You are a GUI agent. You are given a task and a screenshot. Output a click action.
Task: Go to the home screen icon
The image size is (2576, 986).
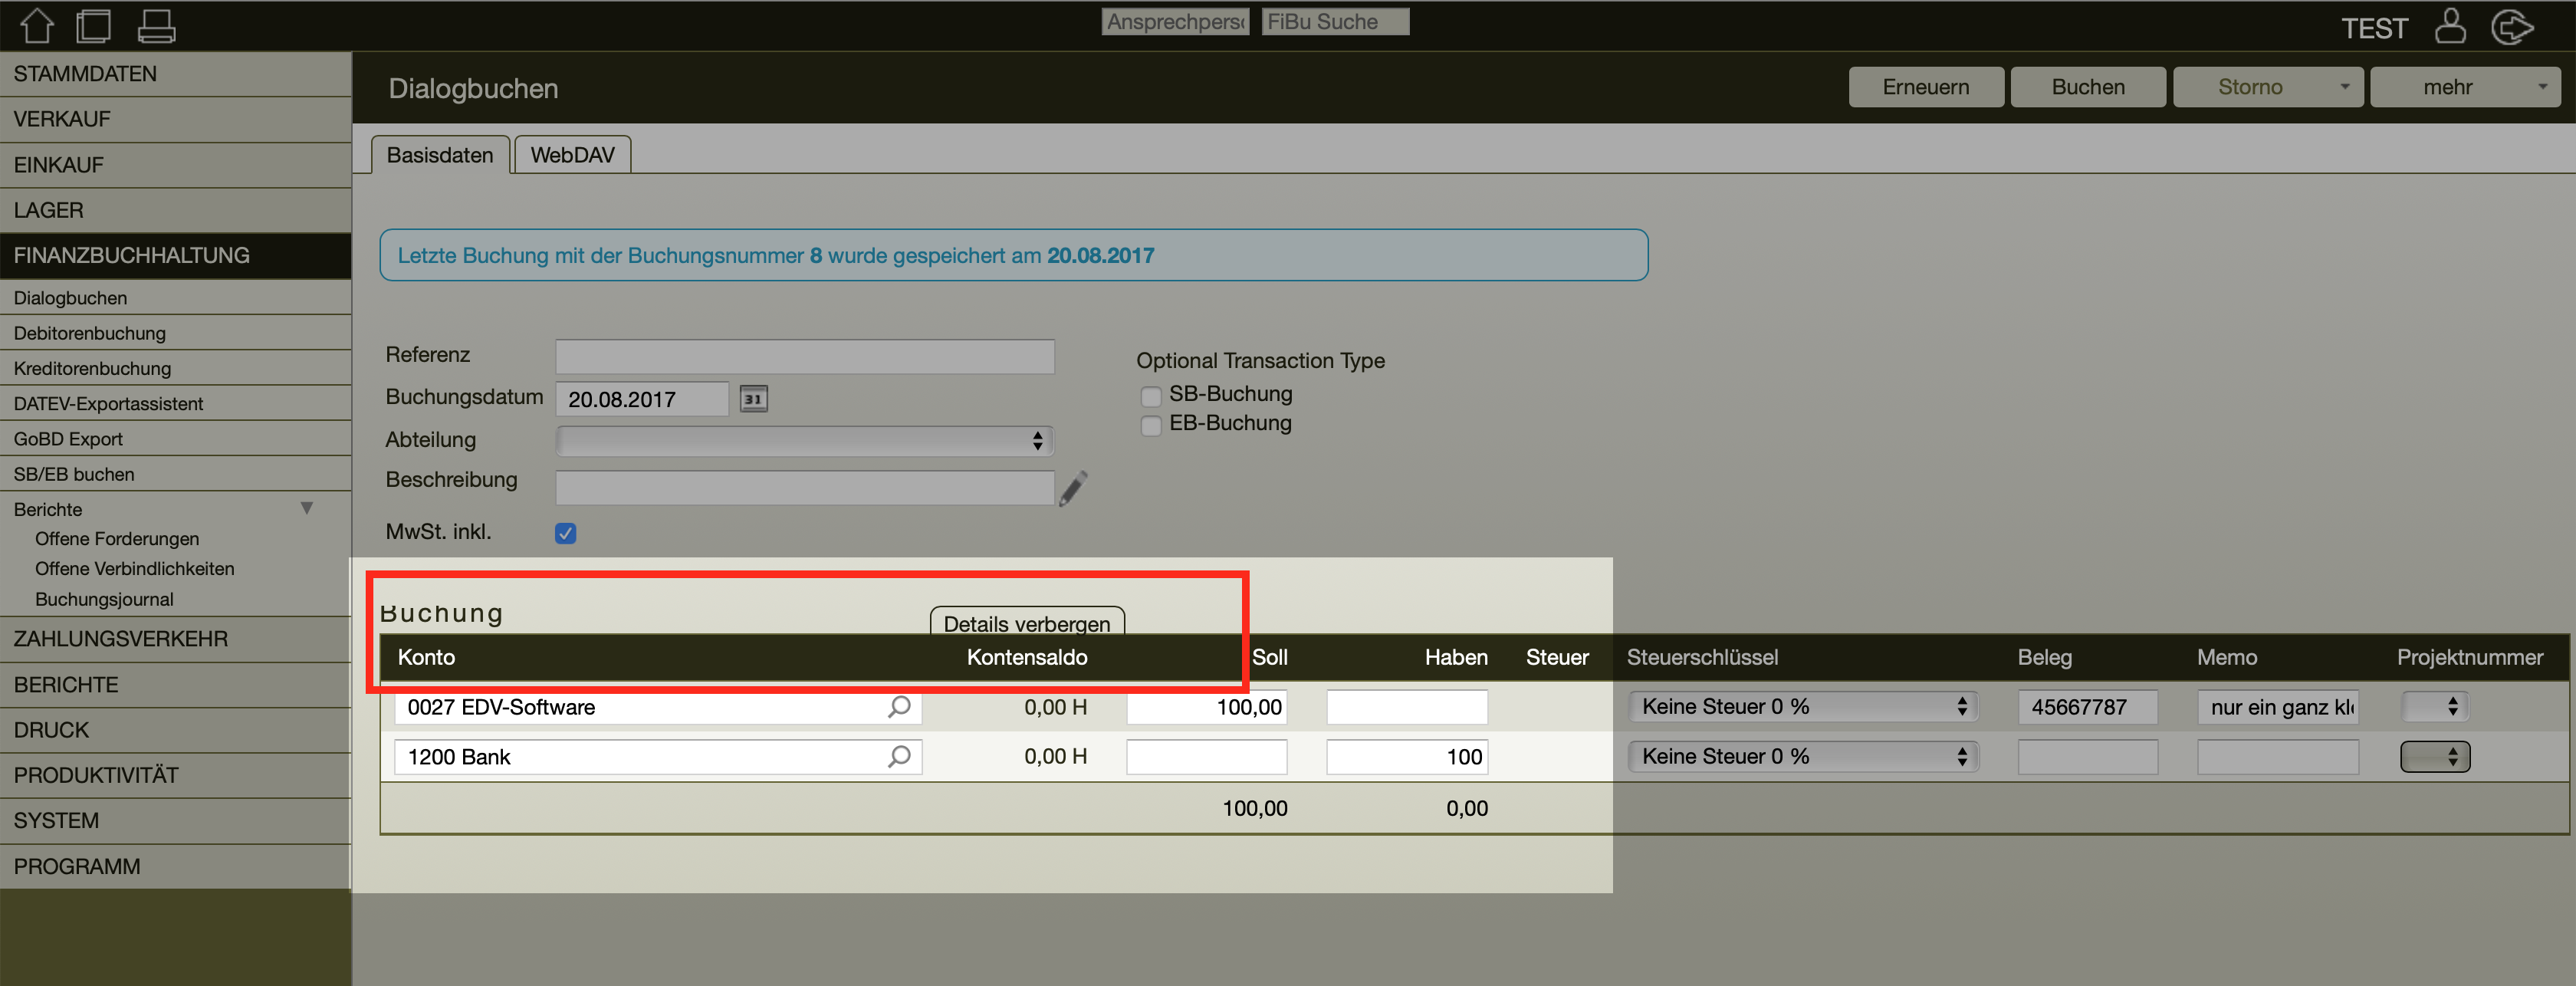pos(37,25)
